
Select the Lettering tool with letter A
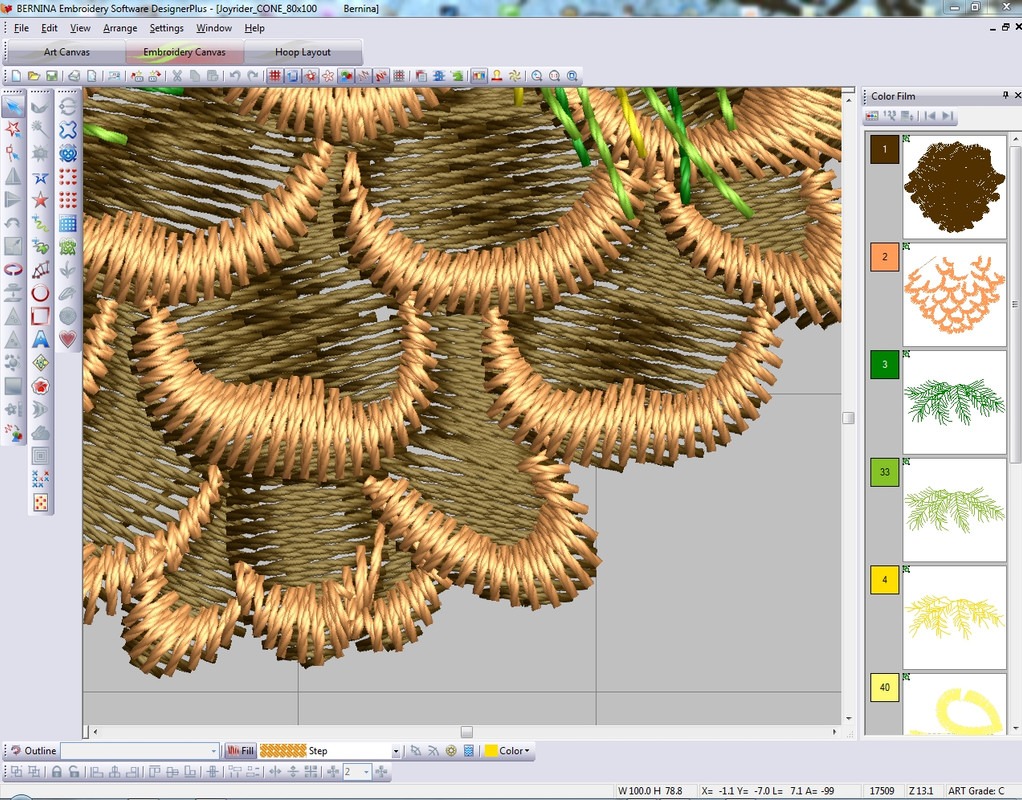tap(40, 339)
